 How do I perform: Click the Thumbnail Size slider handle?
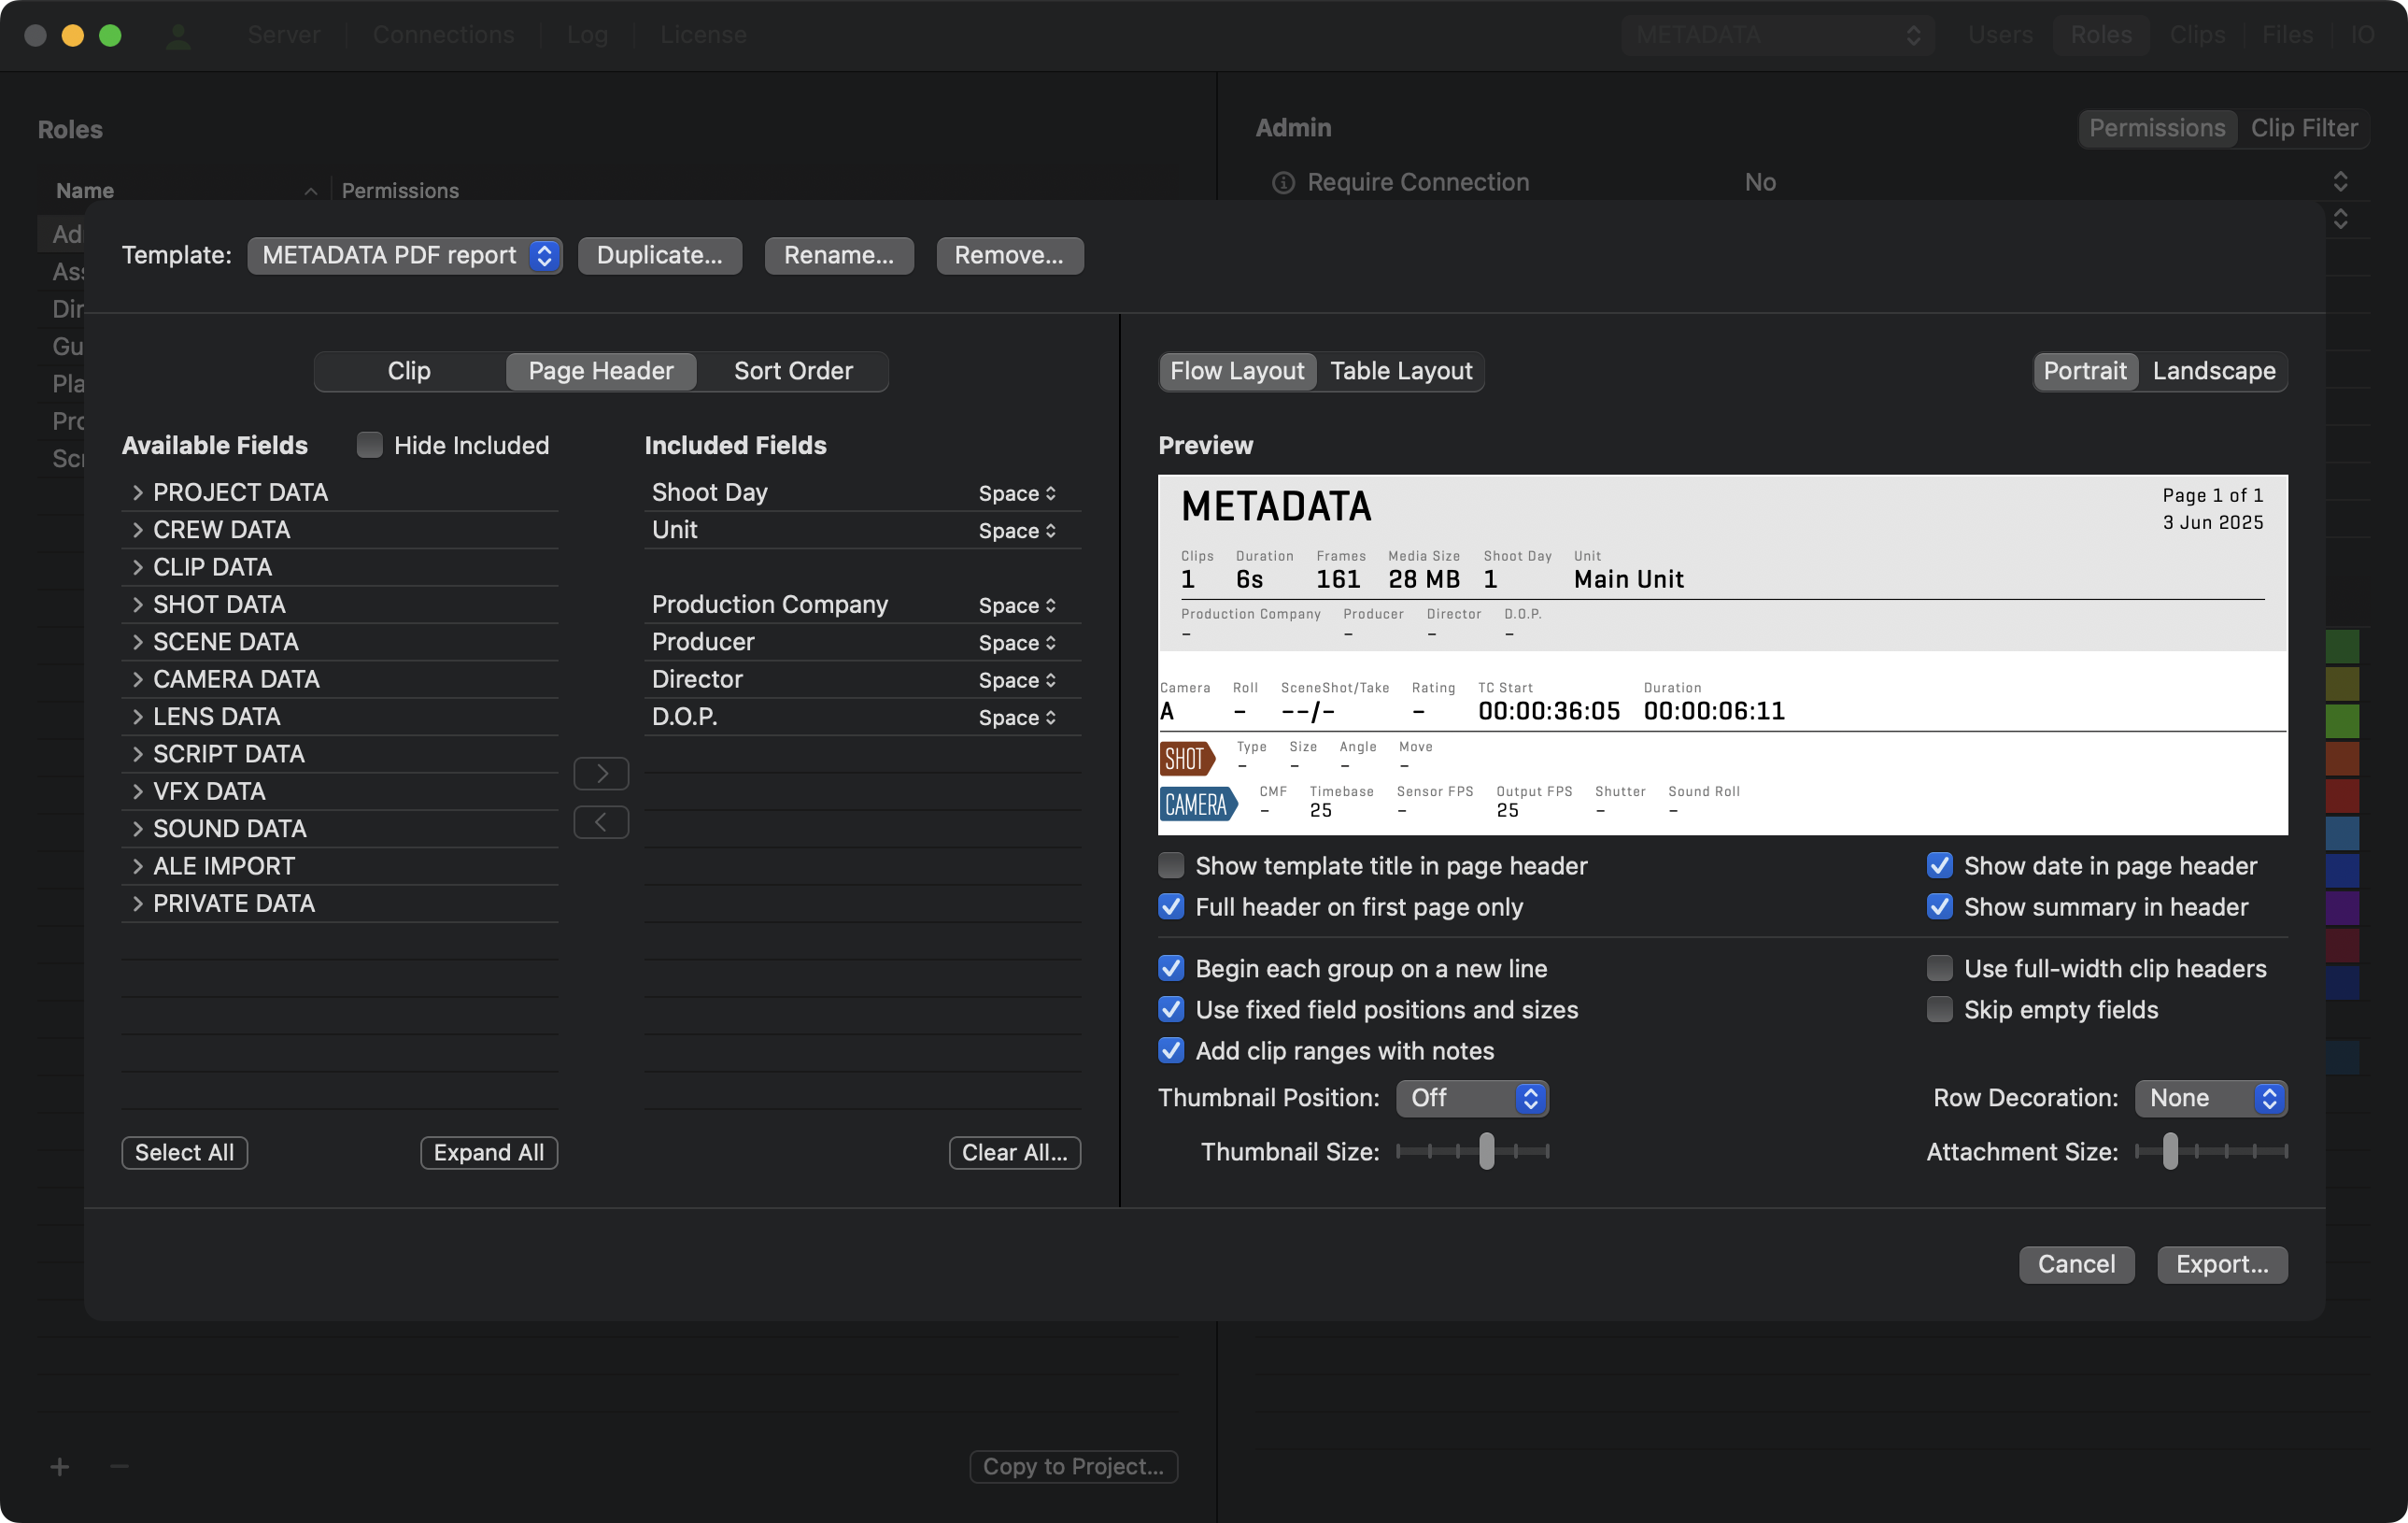pos(1486,1151)
